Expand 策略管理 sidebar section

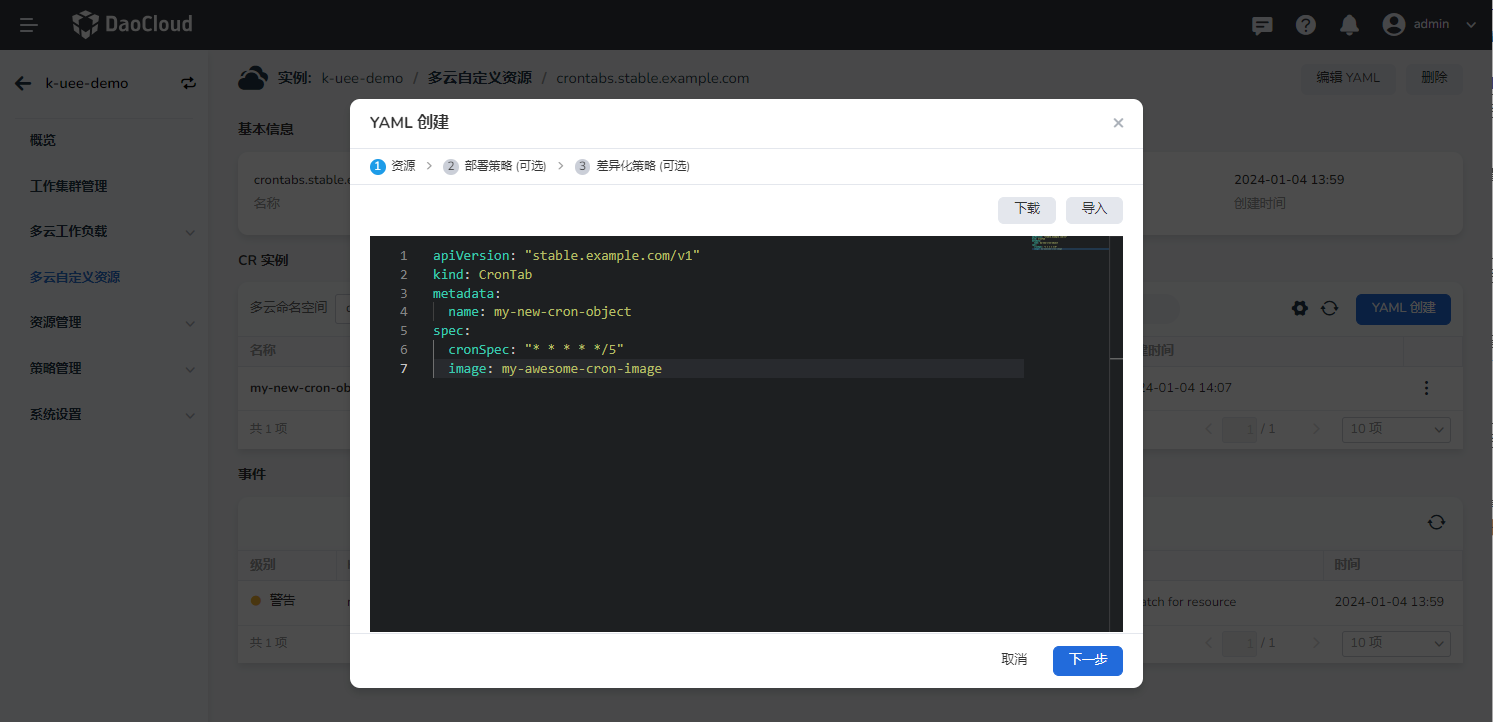click(112, 368)
